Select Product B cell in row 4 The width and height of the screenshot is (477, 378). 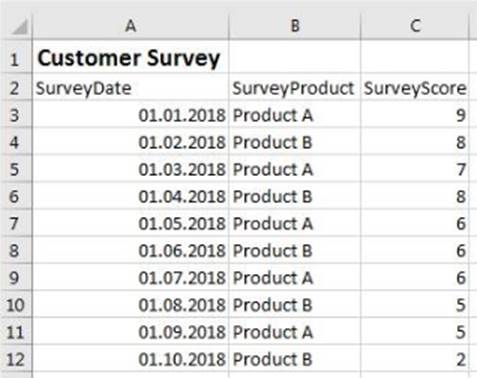tap(295, 142)
